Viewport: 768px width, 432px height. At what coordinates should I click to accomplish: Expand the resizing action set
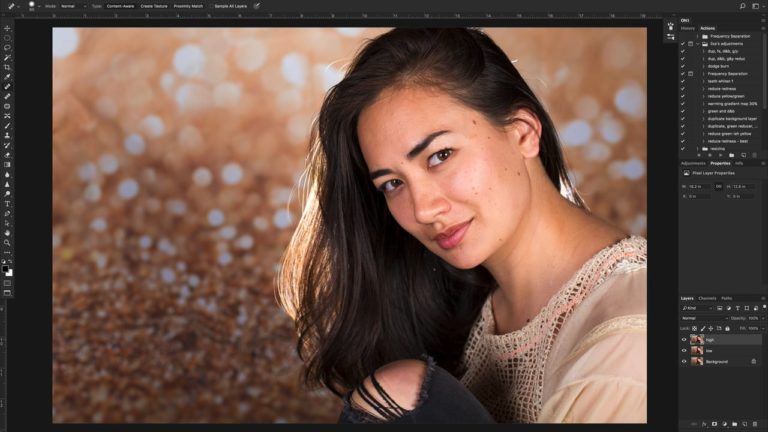click(x=697, y=148)
